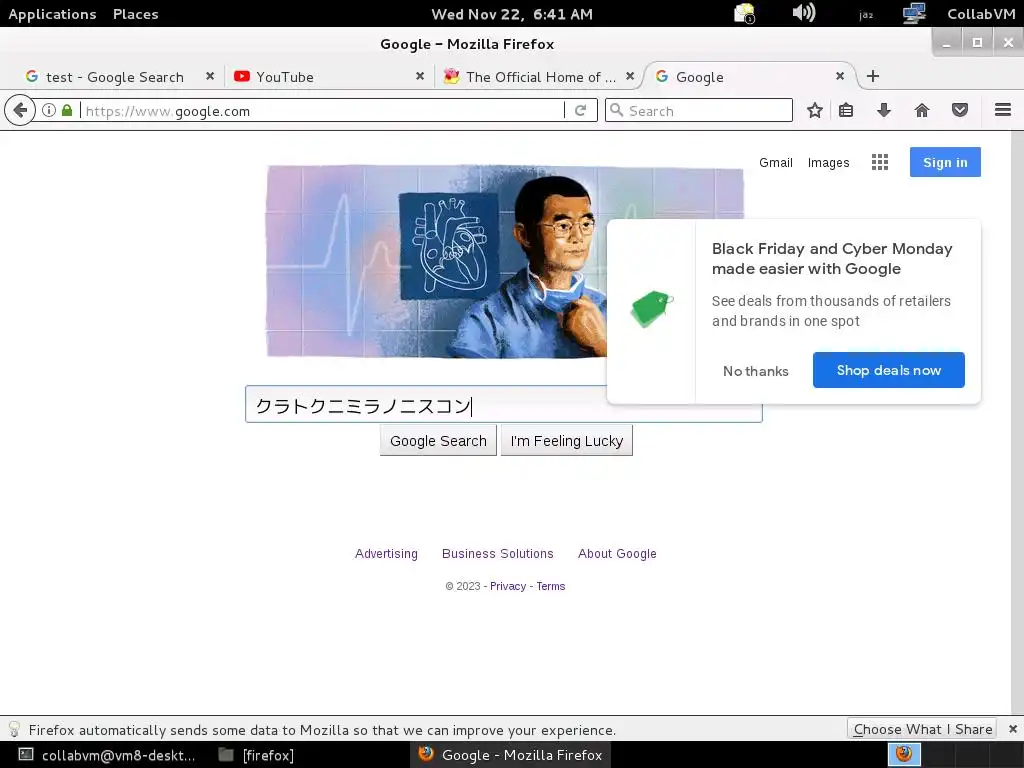Switch to [firefox] folder window in taskbar

tap(257, 755)
